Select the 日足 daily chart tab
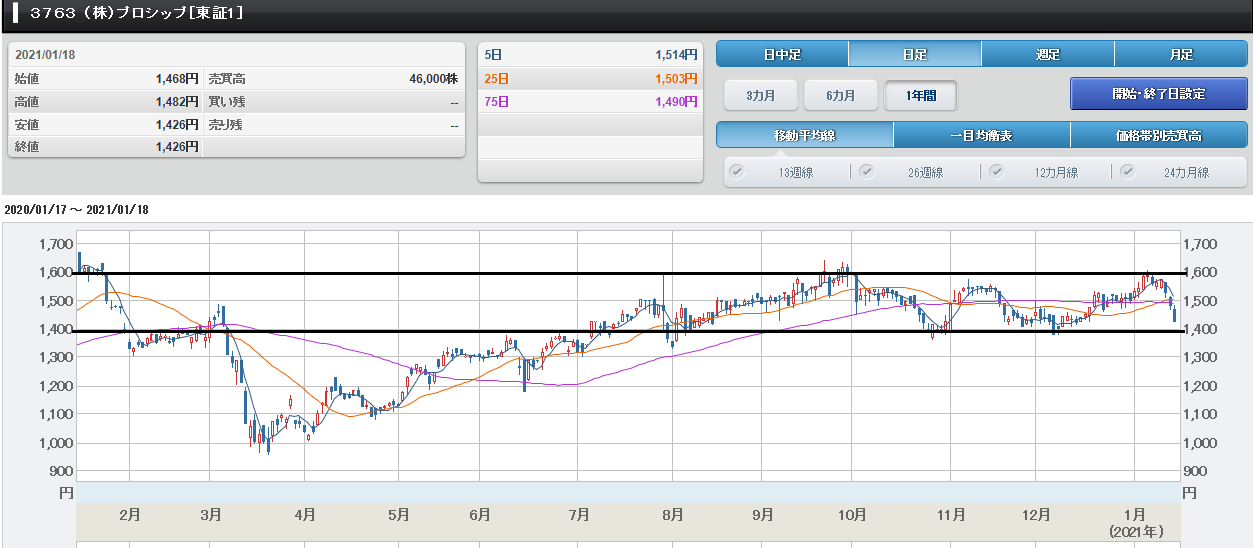Image resolution: width=1253 pixels, height=548 pixels. coord(914,54)
